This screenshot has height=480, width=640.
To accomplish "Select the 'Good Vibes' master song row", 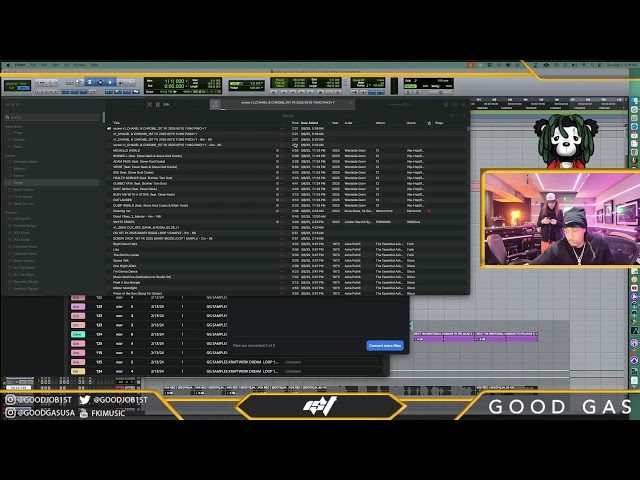I will coord(286,216).
